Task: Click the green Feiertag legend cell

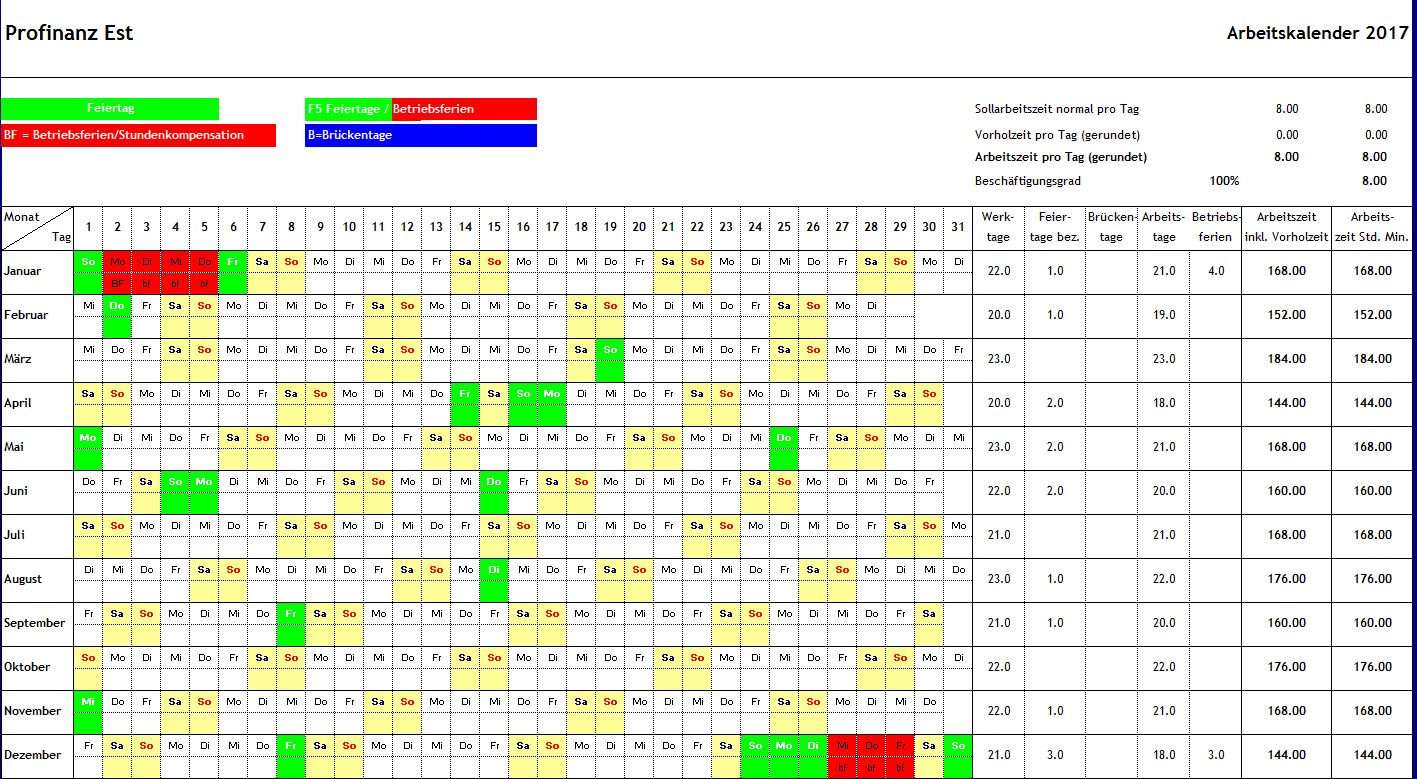Action: (x=110, y=108)
